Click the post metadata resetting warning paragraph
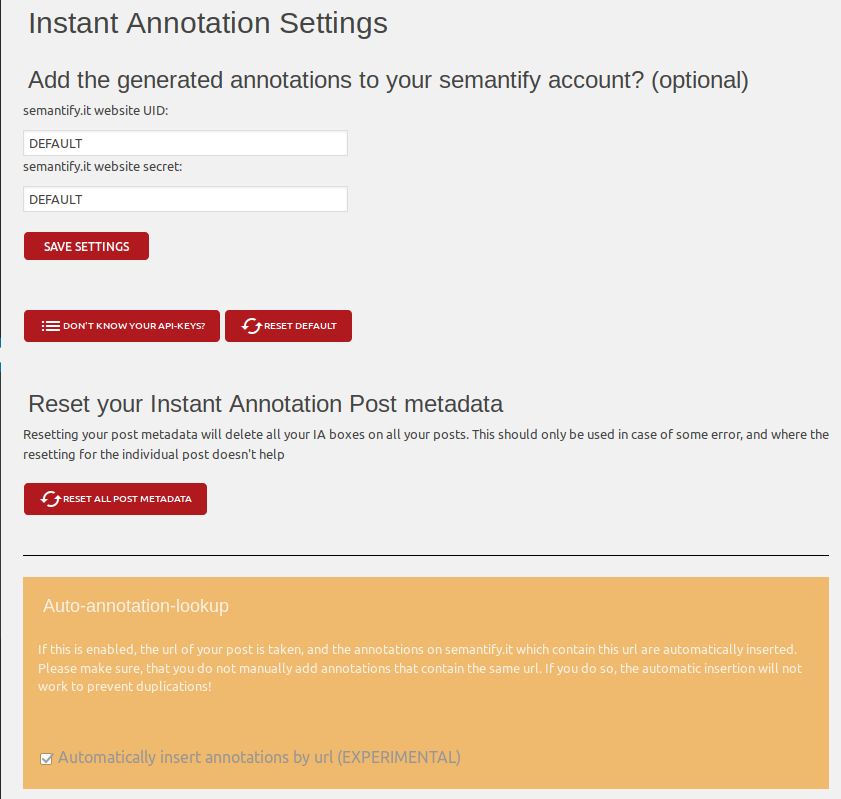The height and width of the screenshot is (799, 841). click(x=425, y=444)
